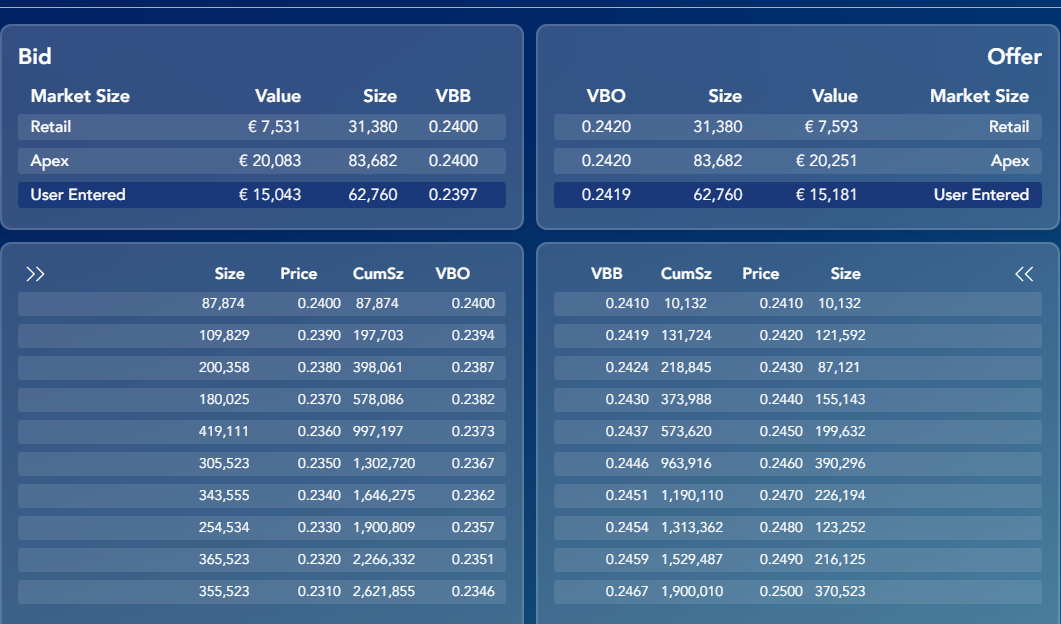Select offer depth row with size 390,296
This screenshot has width=1061, height=624.
click(x=798, y=464)
